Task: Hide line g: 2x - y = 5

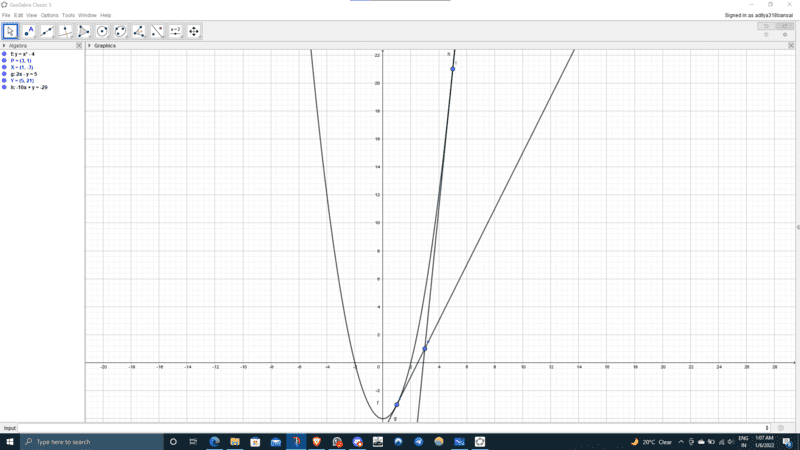Action: click(x=4, y=74)
